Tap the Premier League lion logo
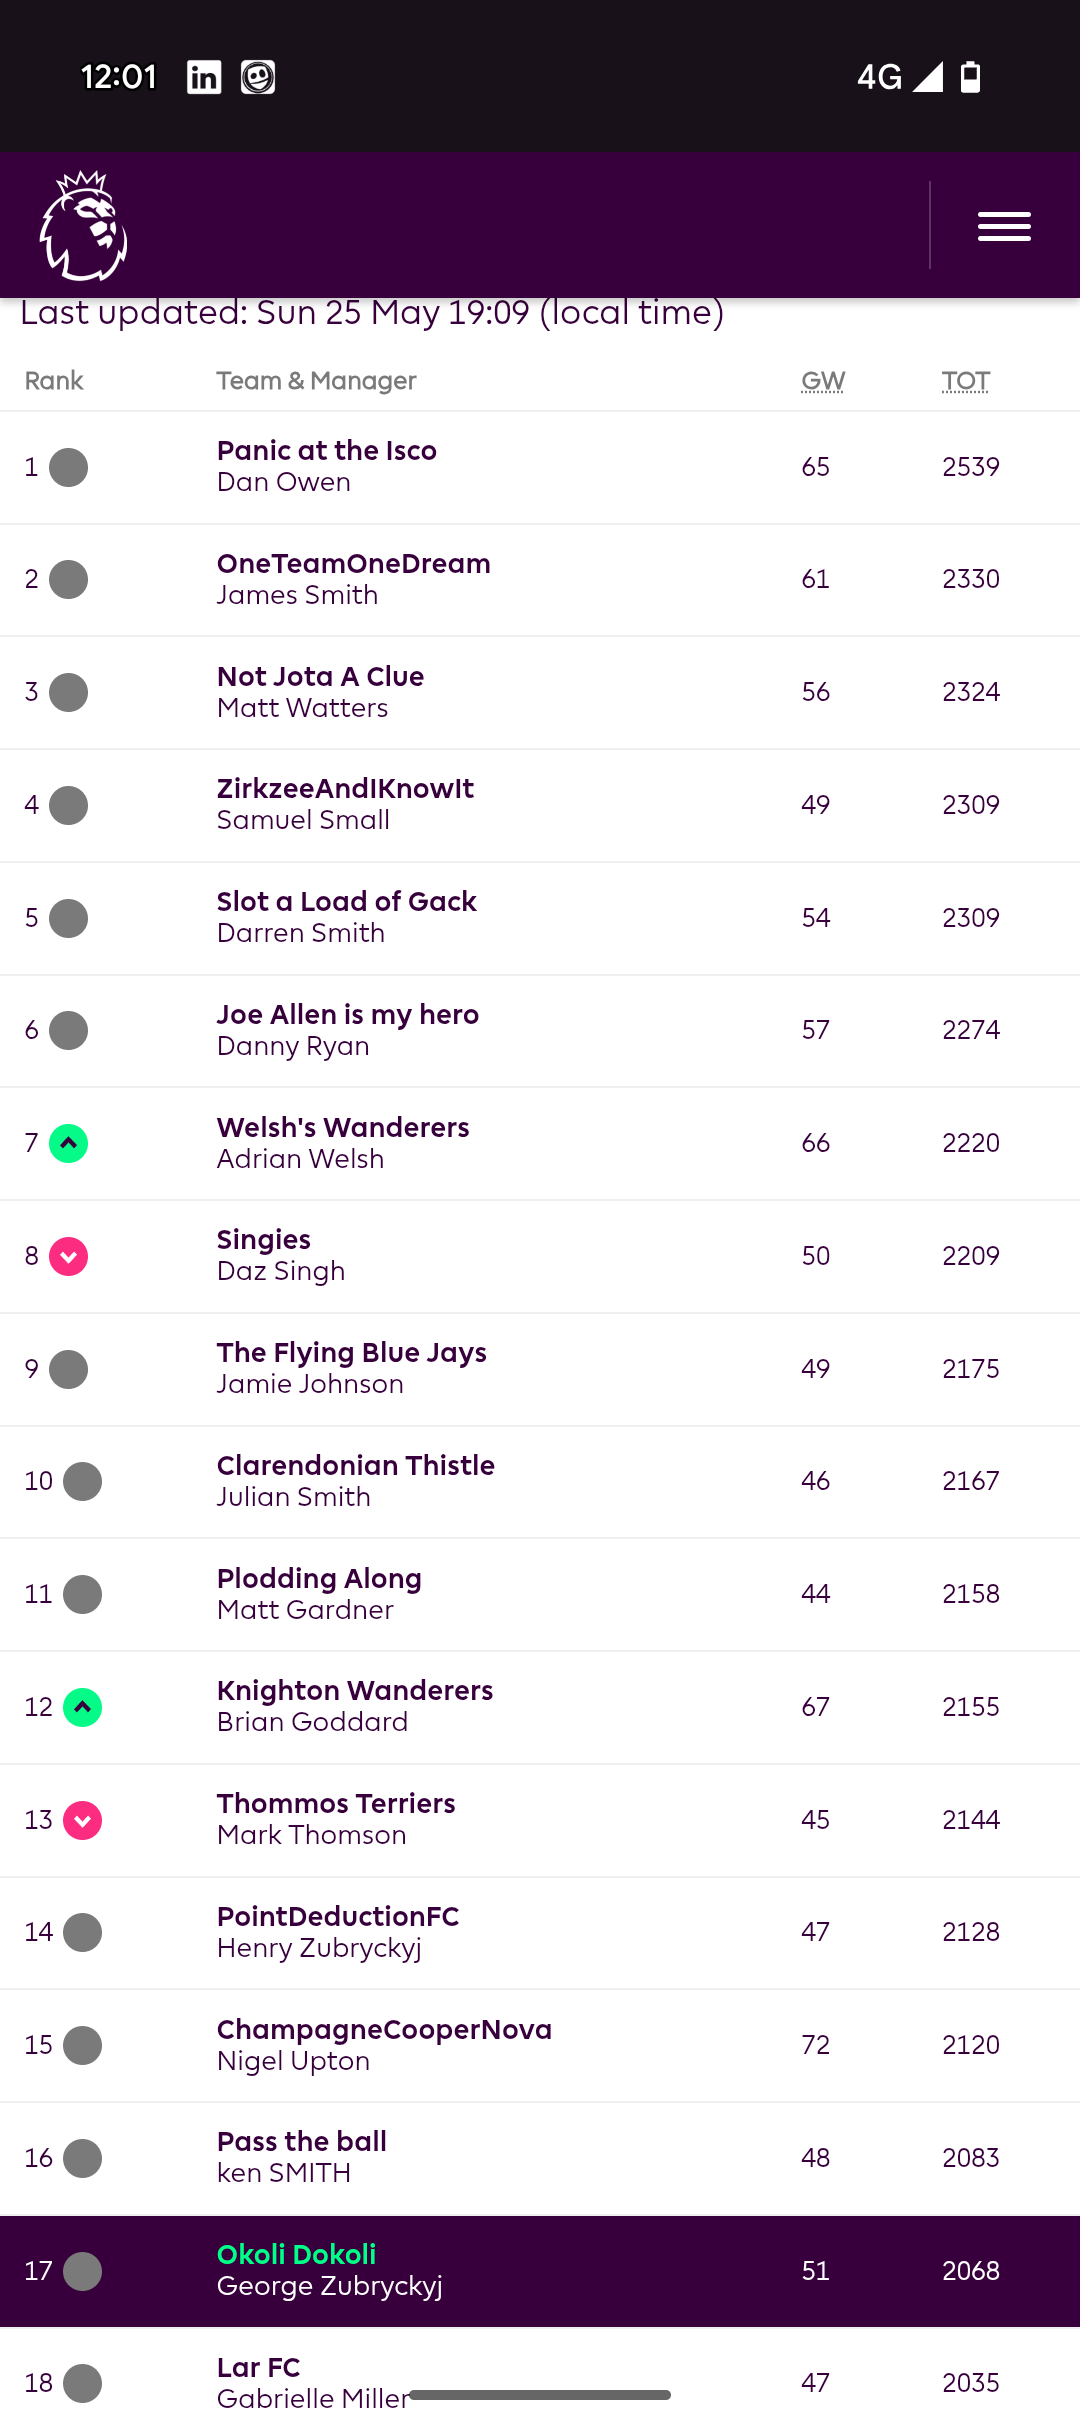The width and height of the screenshot is (1080, 2424). pos(83,226)
